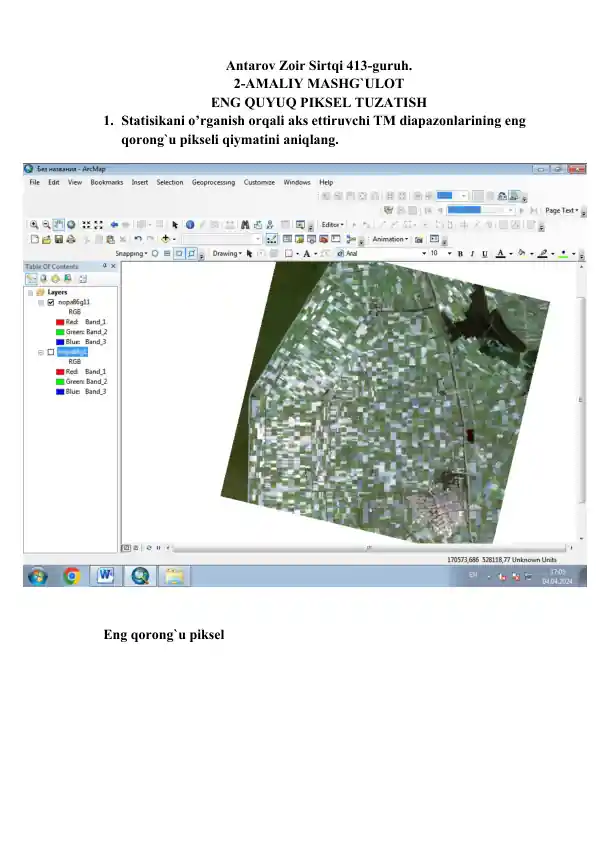Open the Arial font name dropdown

coord(424,253)
